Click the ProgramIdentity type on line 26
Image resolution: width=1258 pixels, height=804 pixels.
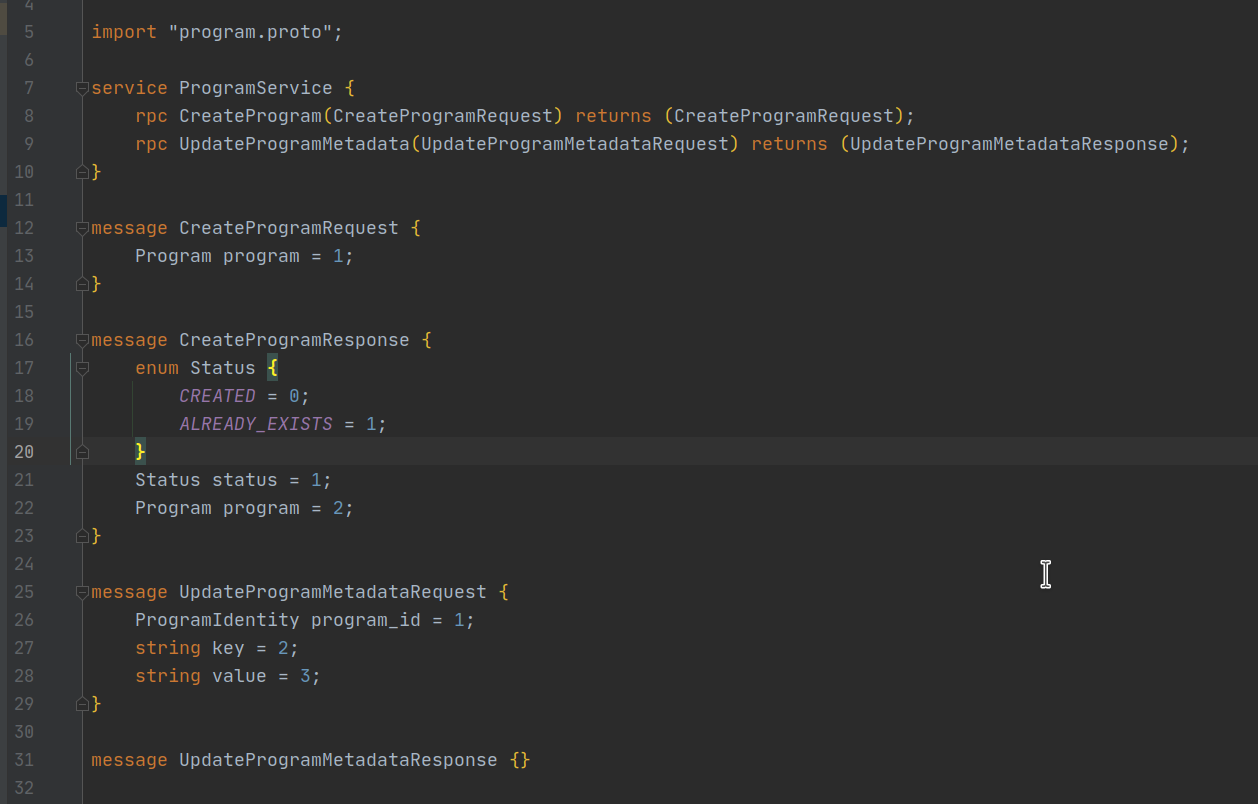coord(217,620)
